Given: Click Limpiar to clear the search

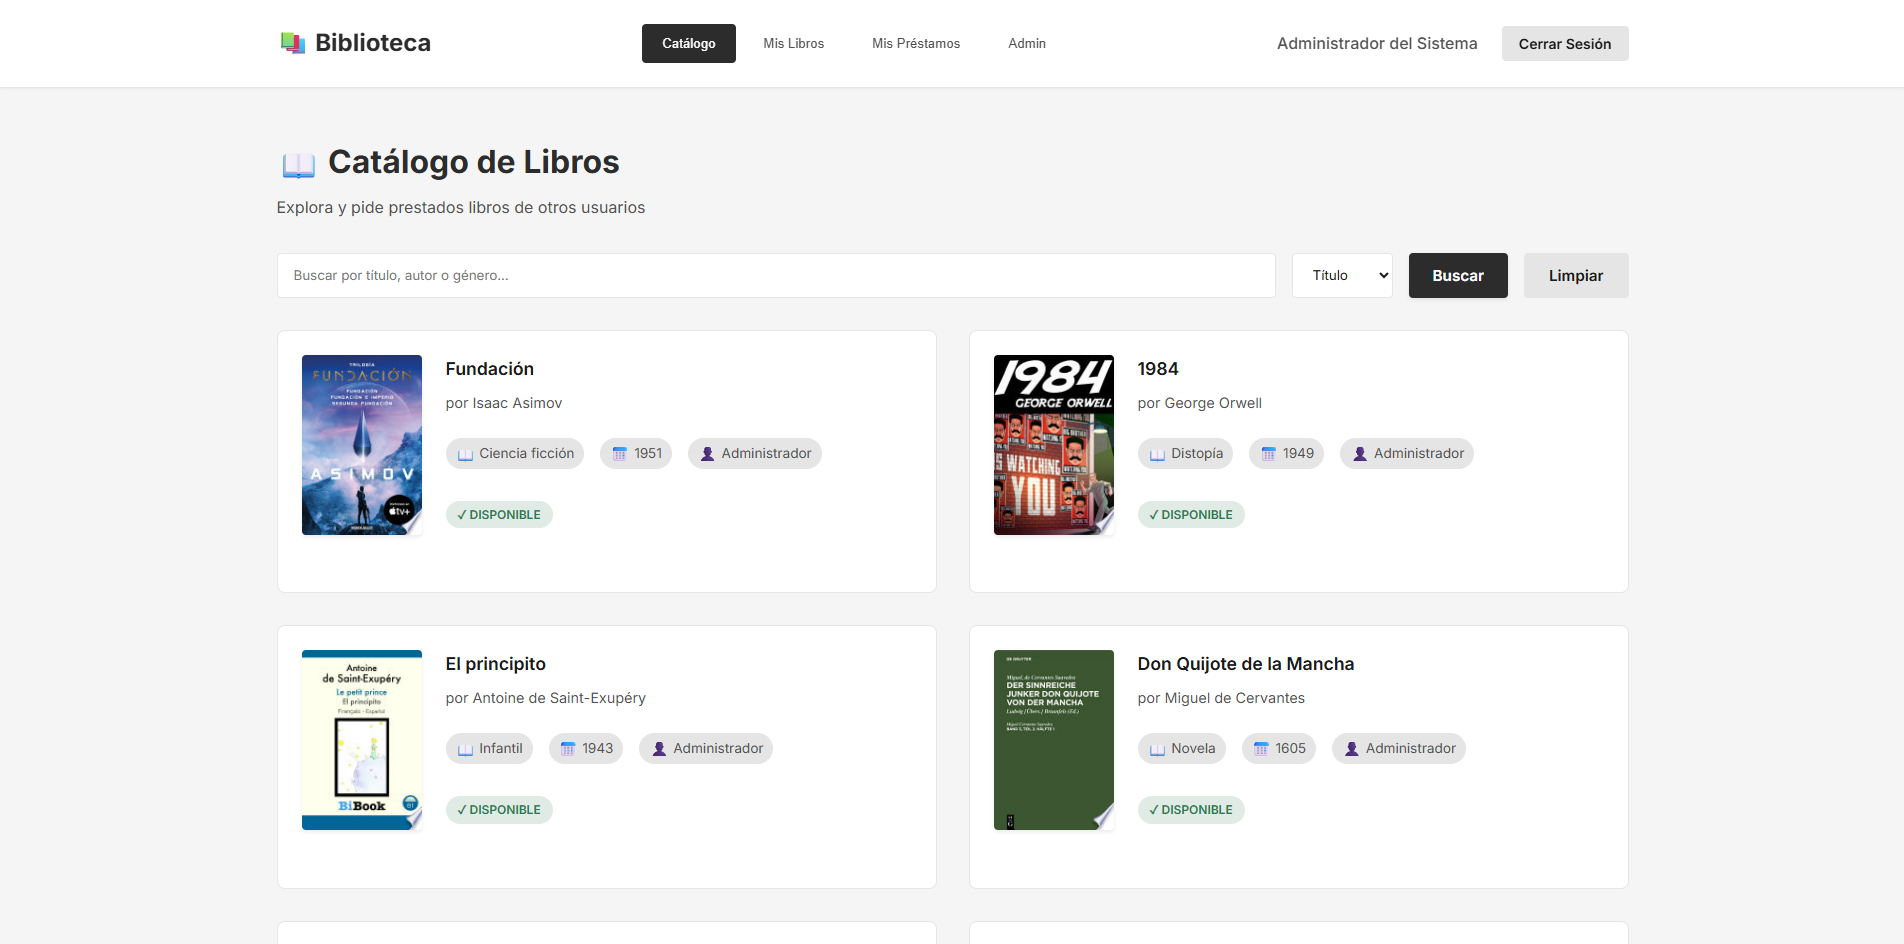Looking at the screenshot, I should pos(1575,275).
